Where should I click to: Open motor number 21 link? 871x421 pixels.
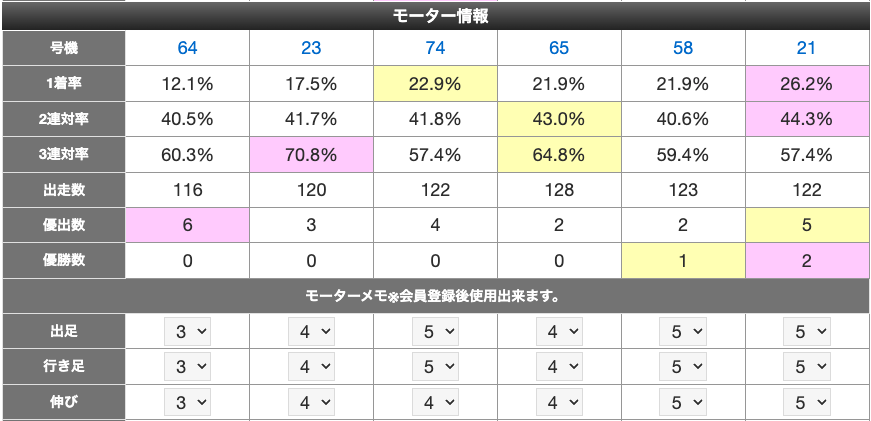[x=808, y=48]
